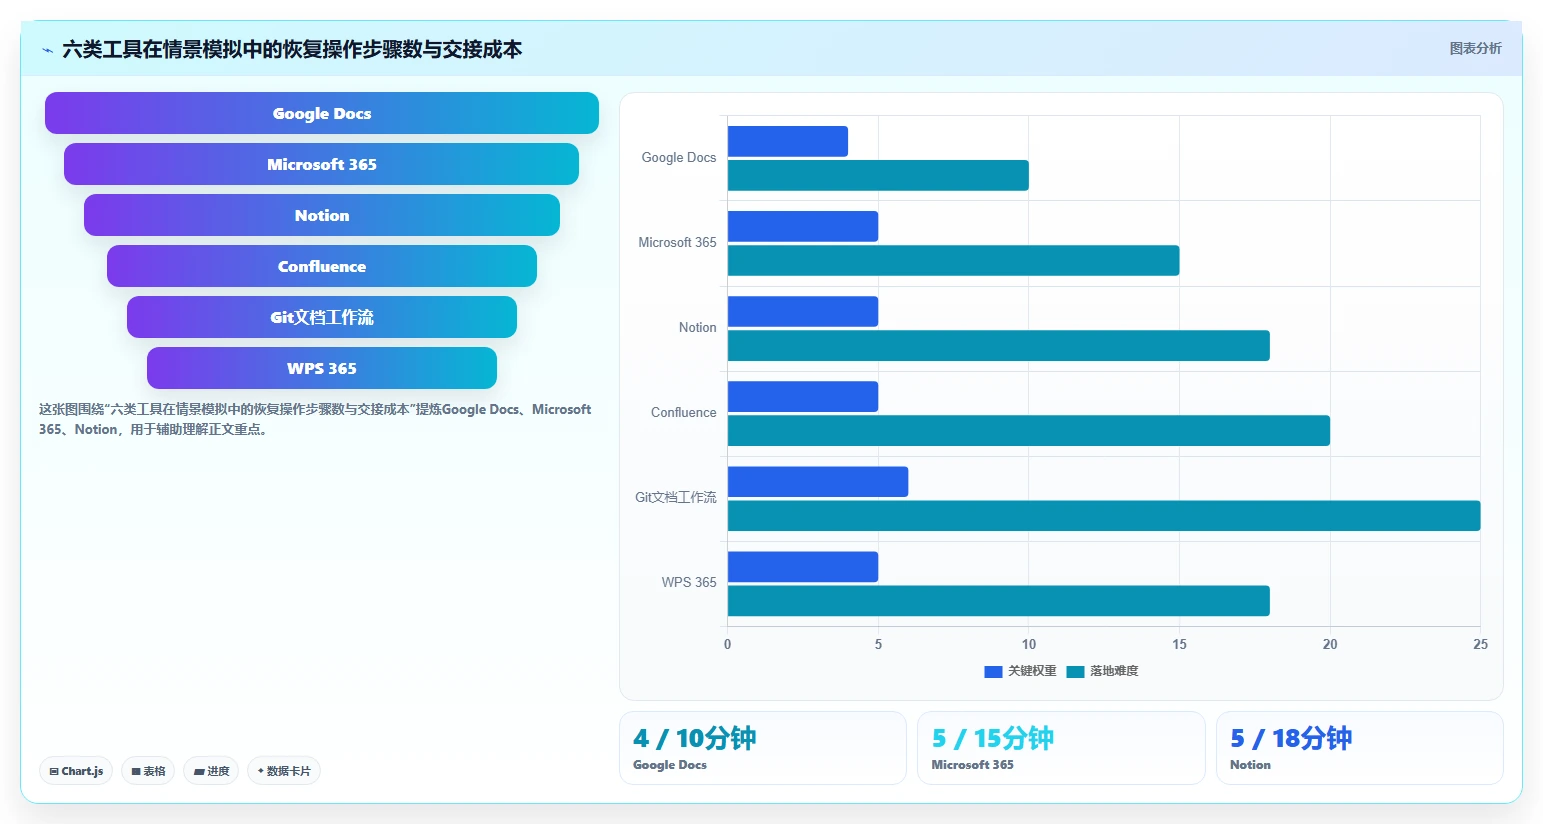Click the 10 tick on the x-axis
The width and height of the screenshot is (1543, 824).
click(1029, 645)
